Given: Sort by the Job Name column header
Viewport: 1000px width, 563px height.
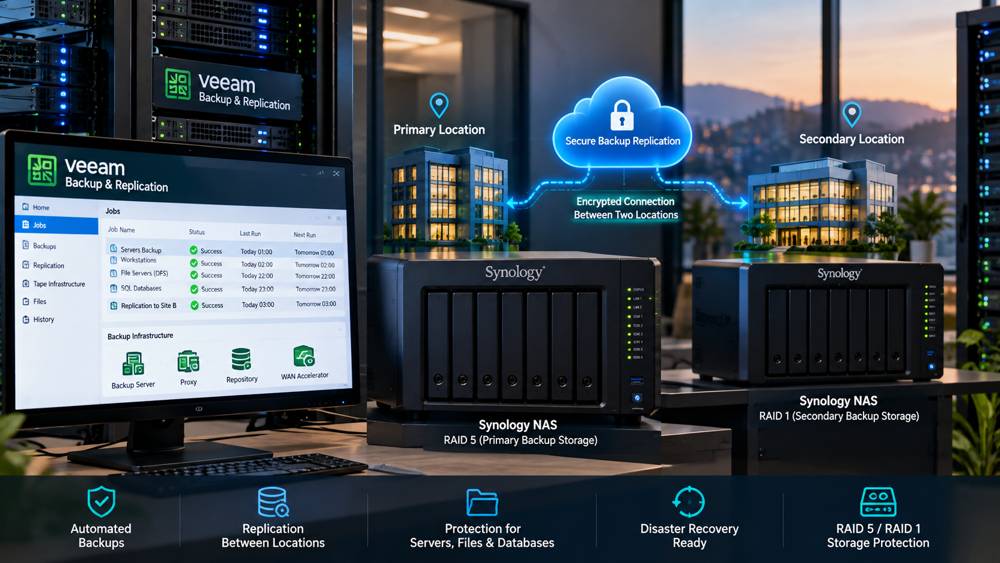Looking at the screenshot, I should click(121, 230).
